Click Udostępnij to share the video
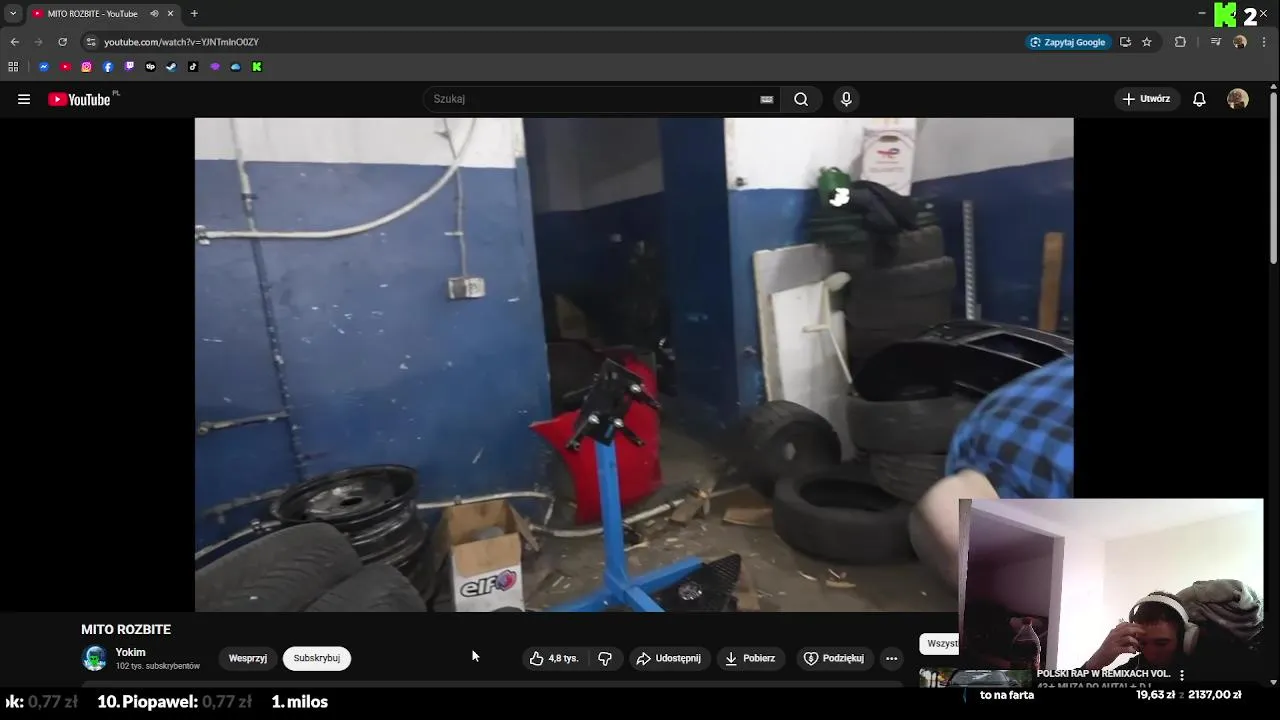The image size is (1280, 720). pos(669,658)
